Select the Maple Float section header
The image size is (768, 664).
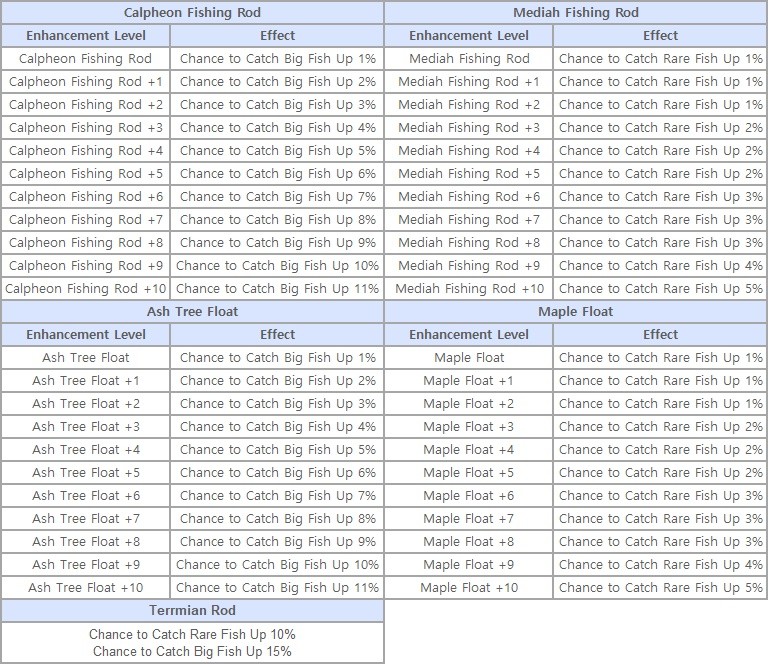point(575,311)
